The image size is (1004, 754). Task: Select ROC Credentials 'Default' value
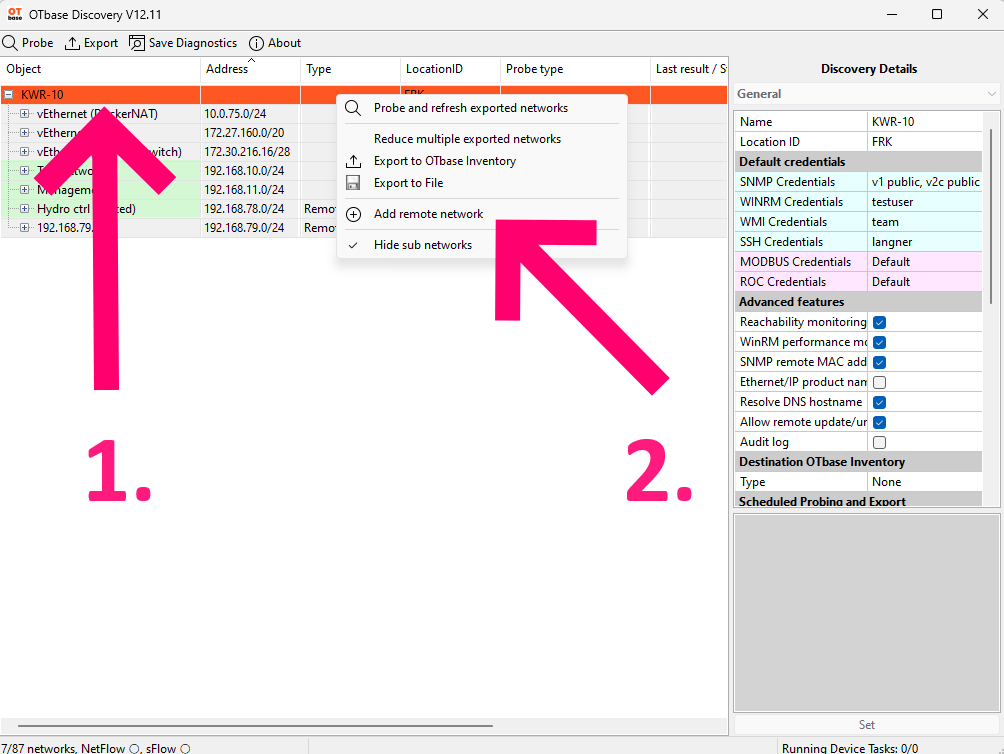[925, 282]
